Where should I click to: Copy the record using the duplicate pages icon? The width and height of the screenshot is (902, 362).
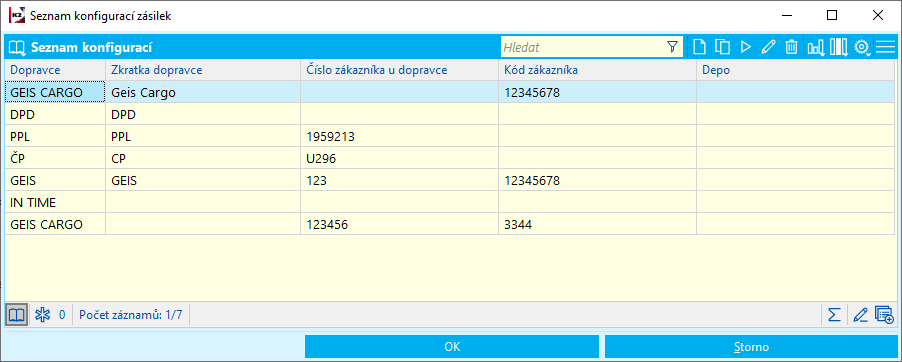tap(723, 47)
